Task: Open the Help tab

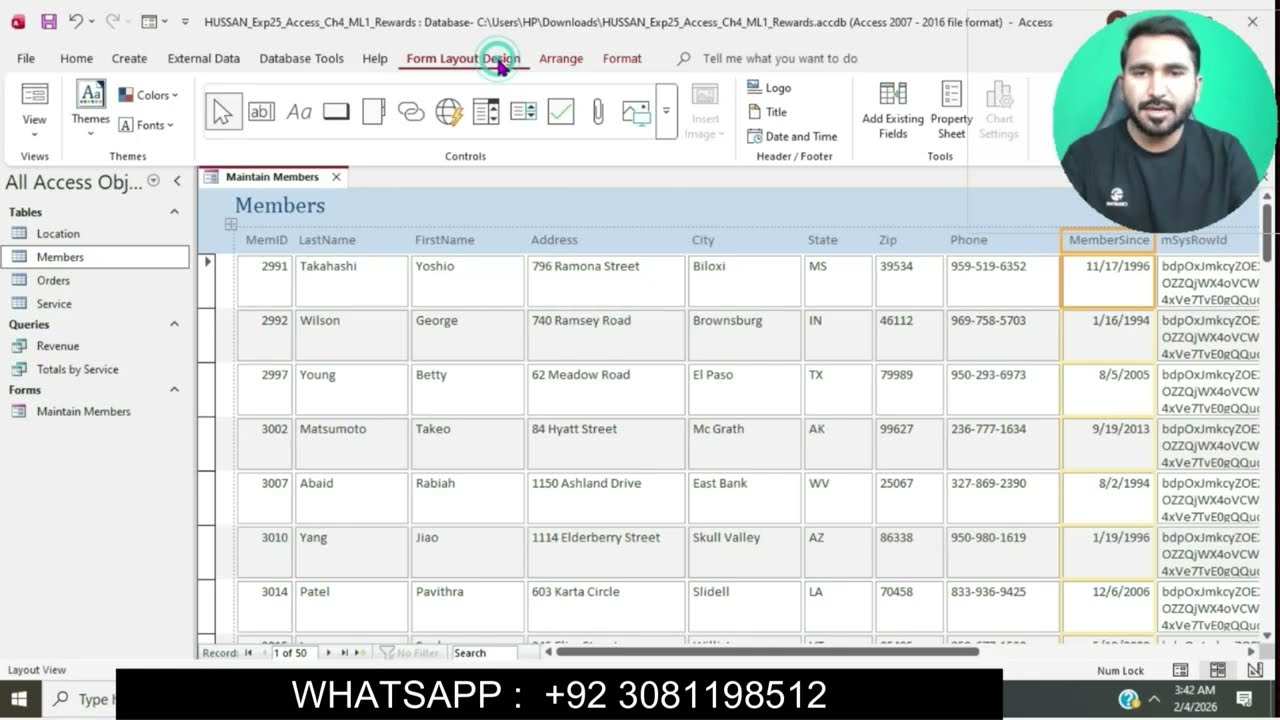Action: click(x=375, y=58)
